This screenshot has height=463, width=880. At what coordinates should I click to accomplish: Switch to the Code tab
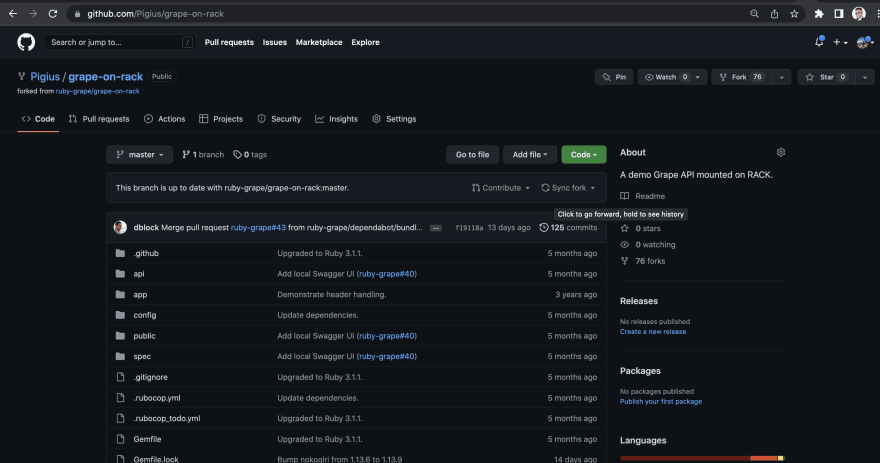38,119
